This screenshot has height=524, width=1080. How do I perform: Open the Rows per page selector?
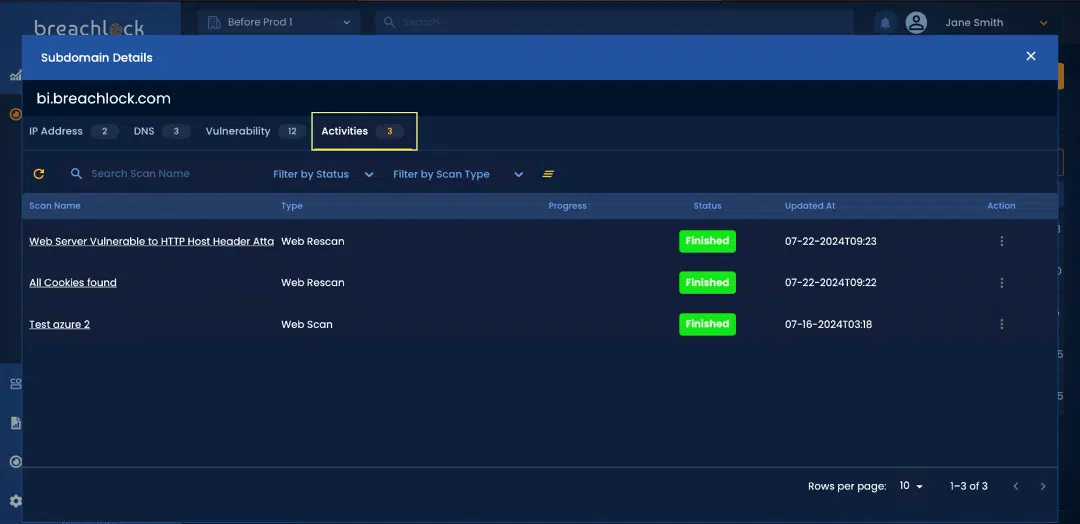(911, 486)
